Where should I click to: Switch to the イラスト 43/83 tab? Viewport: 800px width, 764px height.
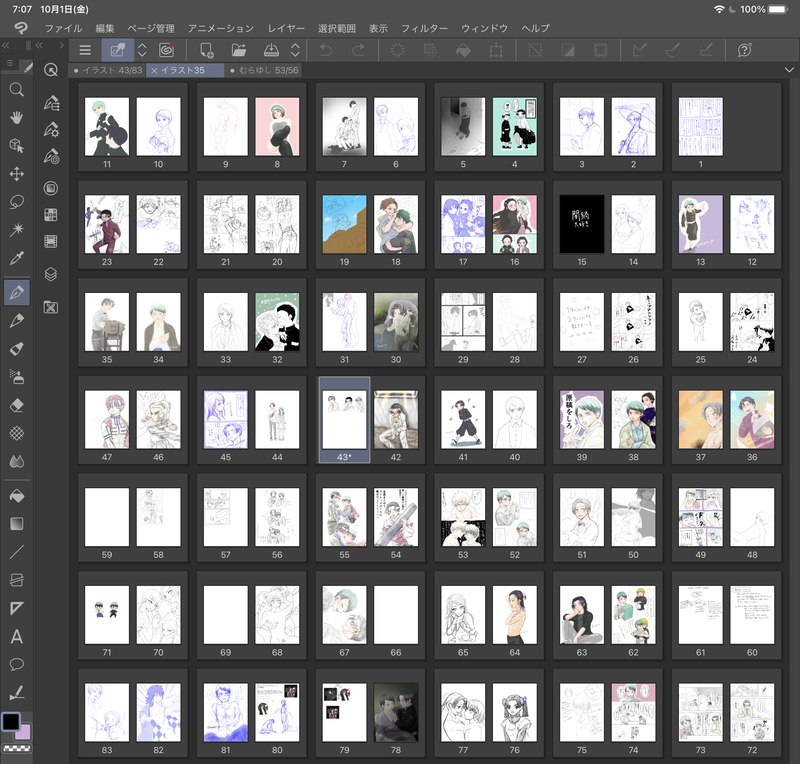pyautogui.click(x=108, y=70)
